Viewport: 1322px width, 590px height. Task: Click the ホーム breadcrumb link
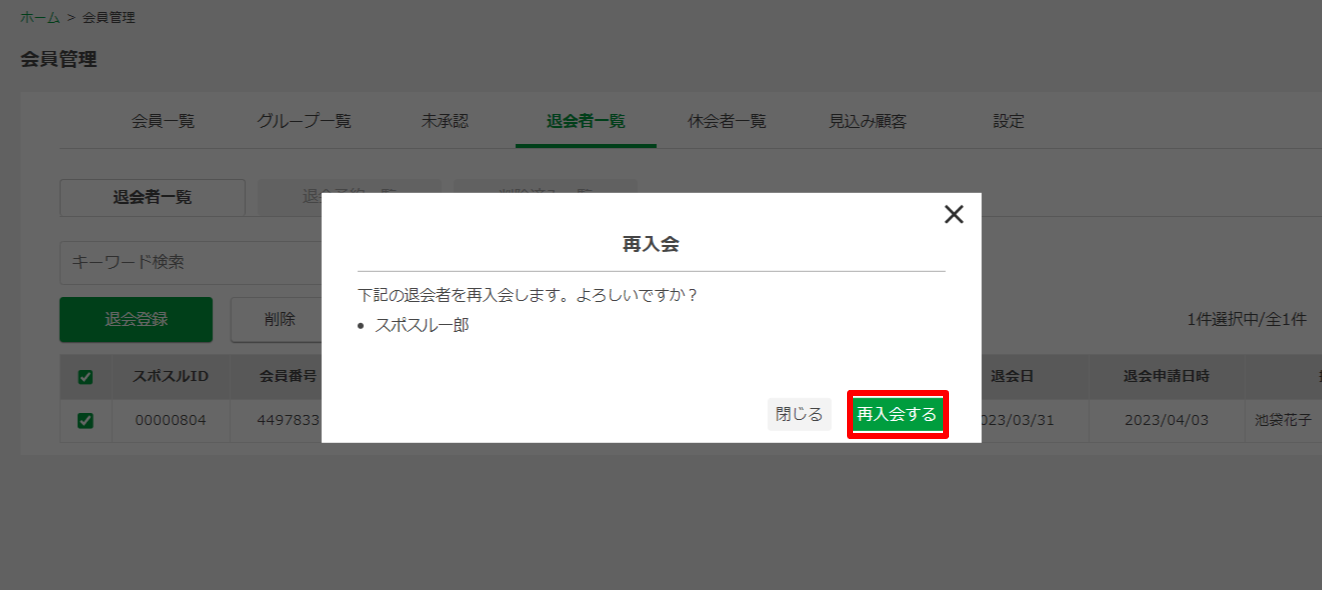click(x=40, y=17)
